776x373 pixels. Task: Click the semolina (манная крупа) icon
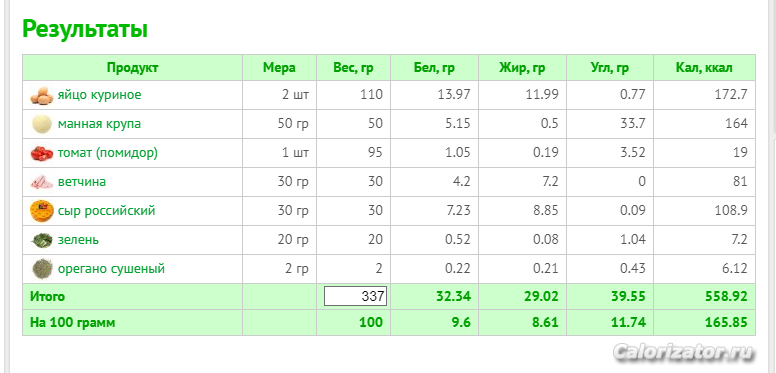(42, 124)
